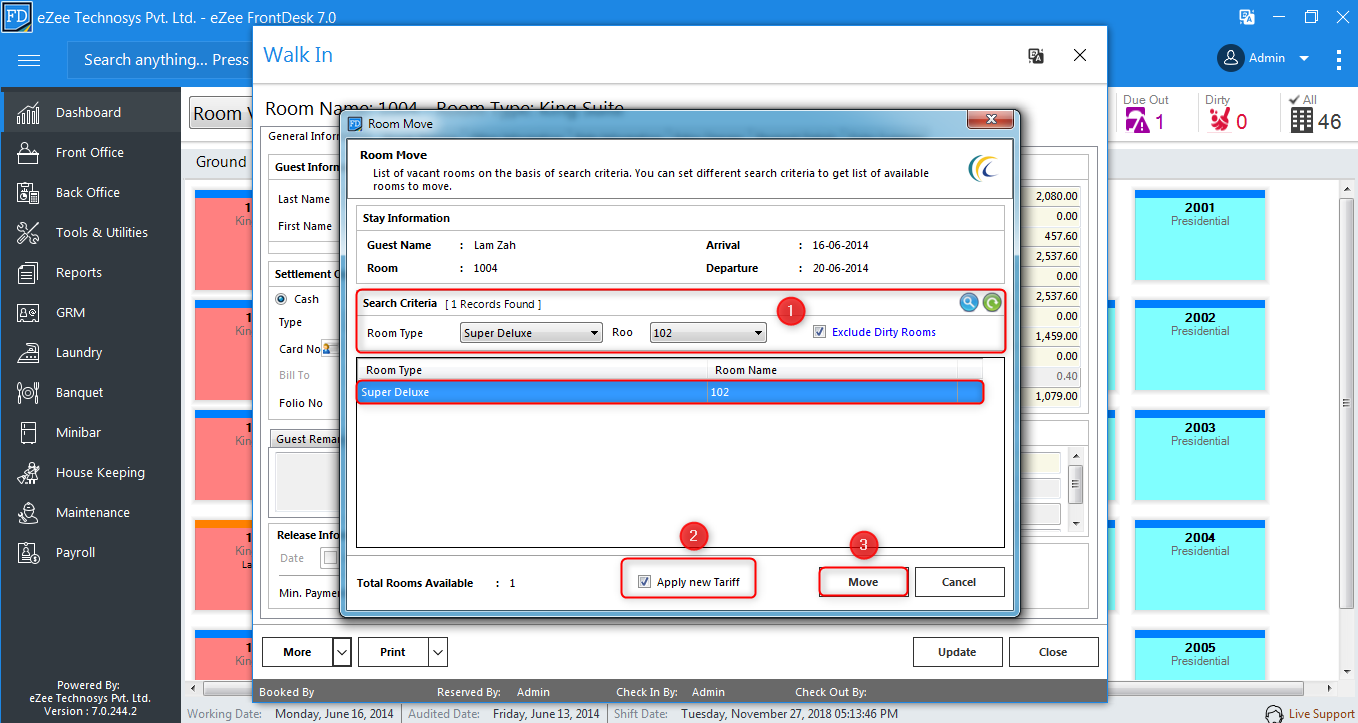Click the Live Support headset icon
The height and width of the screenshot is (723, 1358).
[x=1274, y=714]
